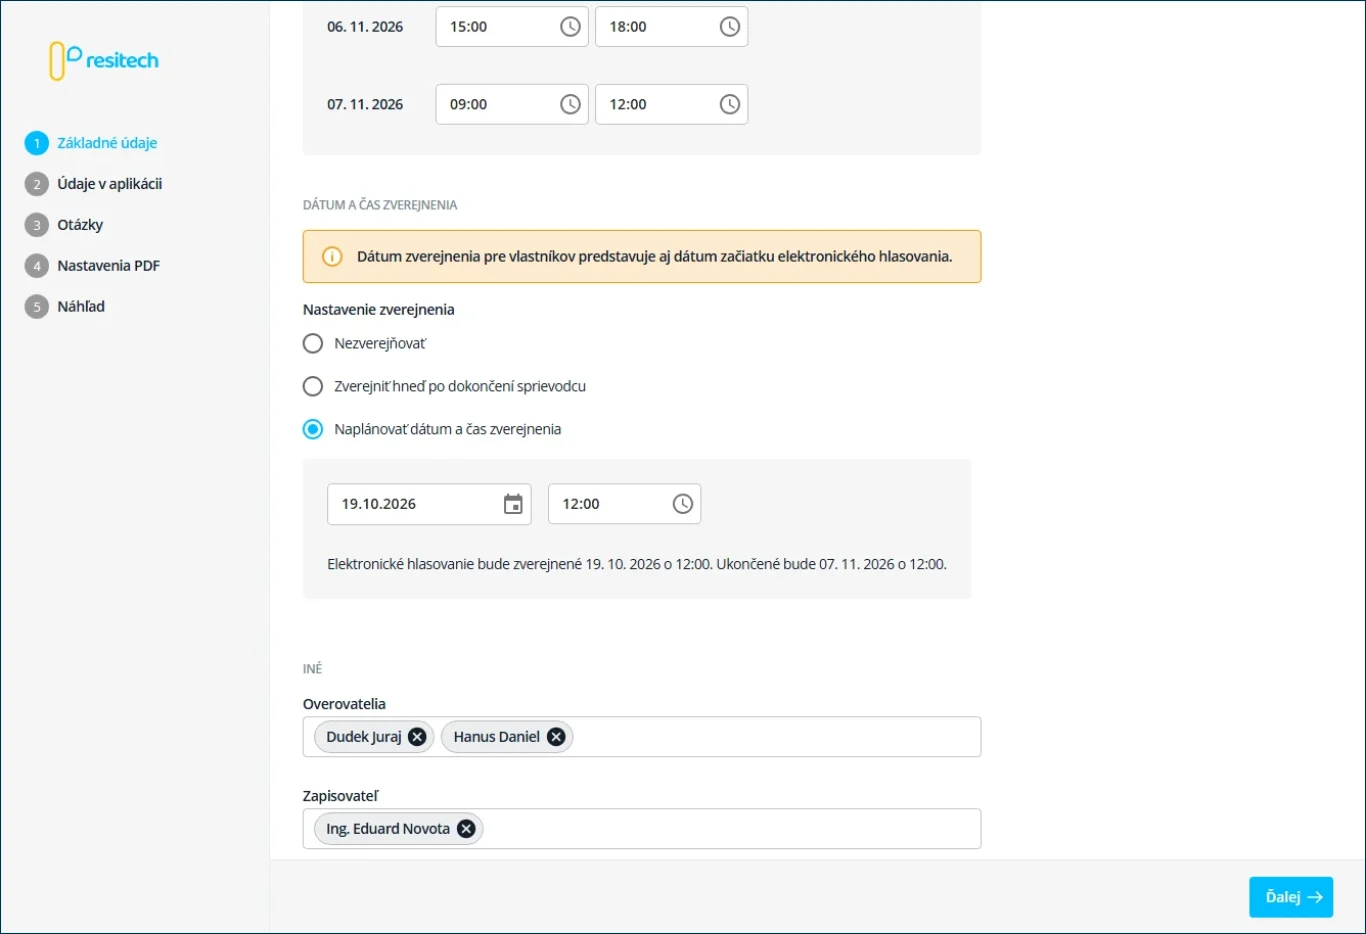Click the 15:00 time input field
This screenshot has width=1366, height=934.
coord(512,27)
